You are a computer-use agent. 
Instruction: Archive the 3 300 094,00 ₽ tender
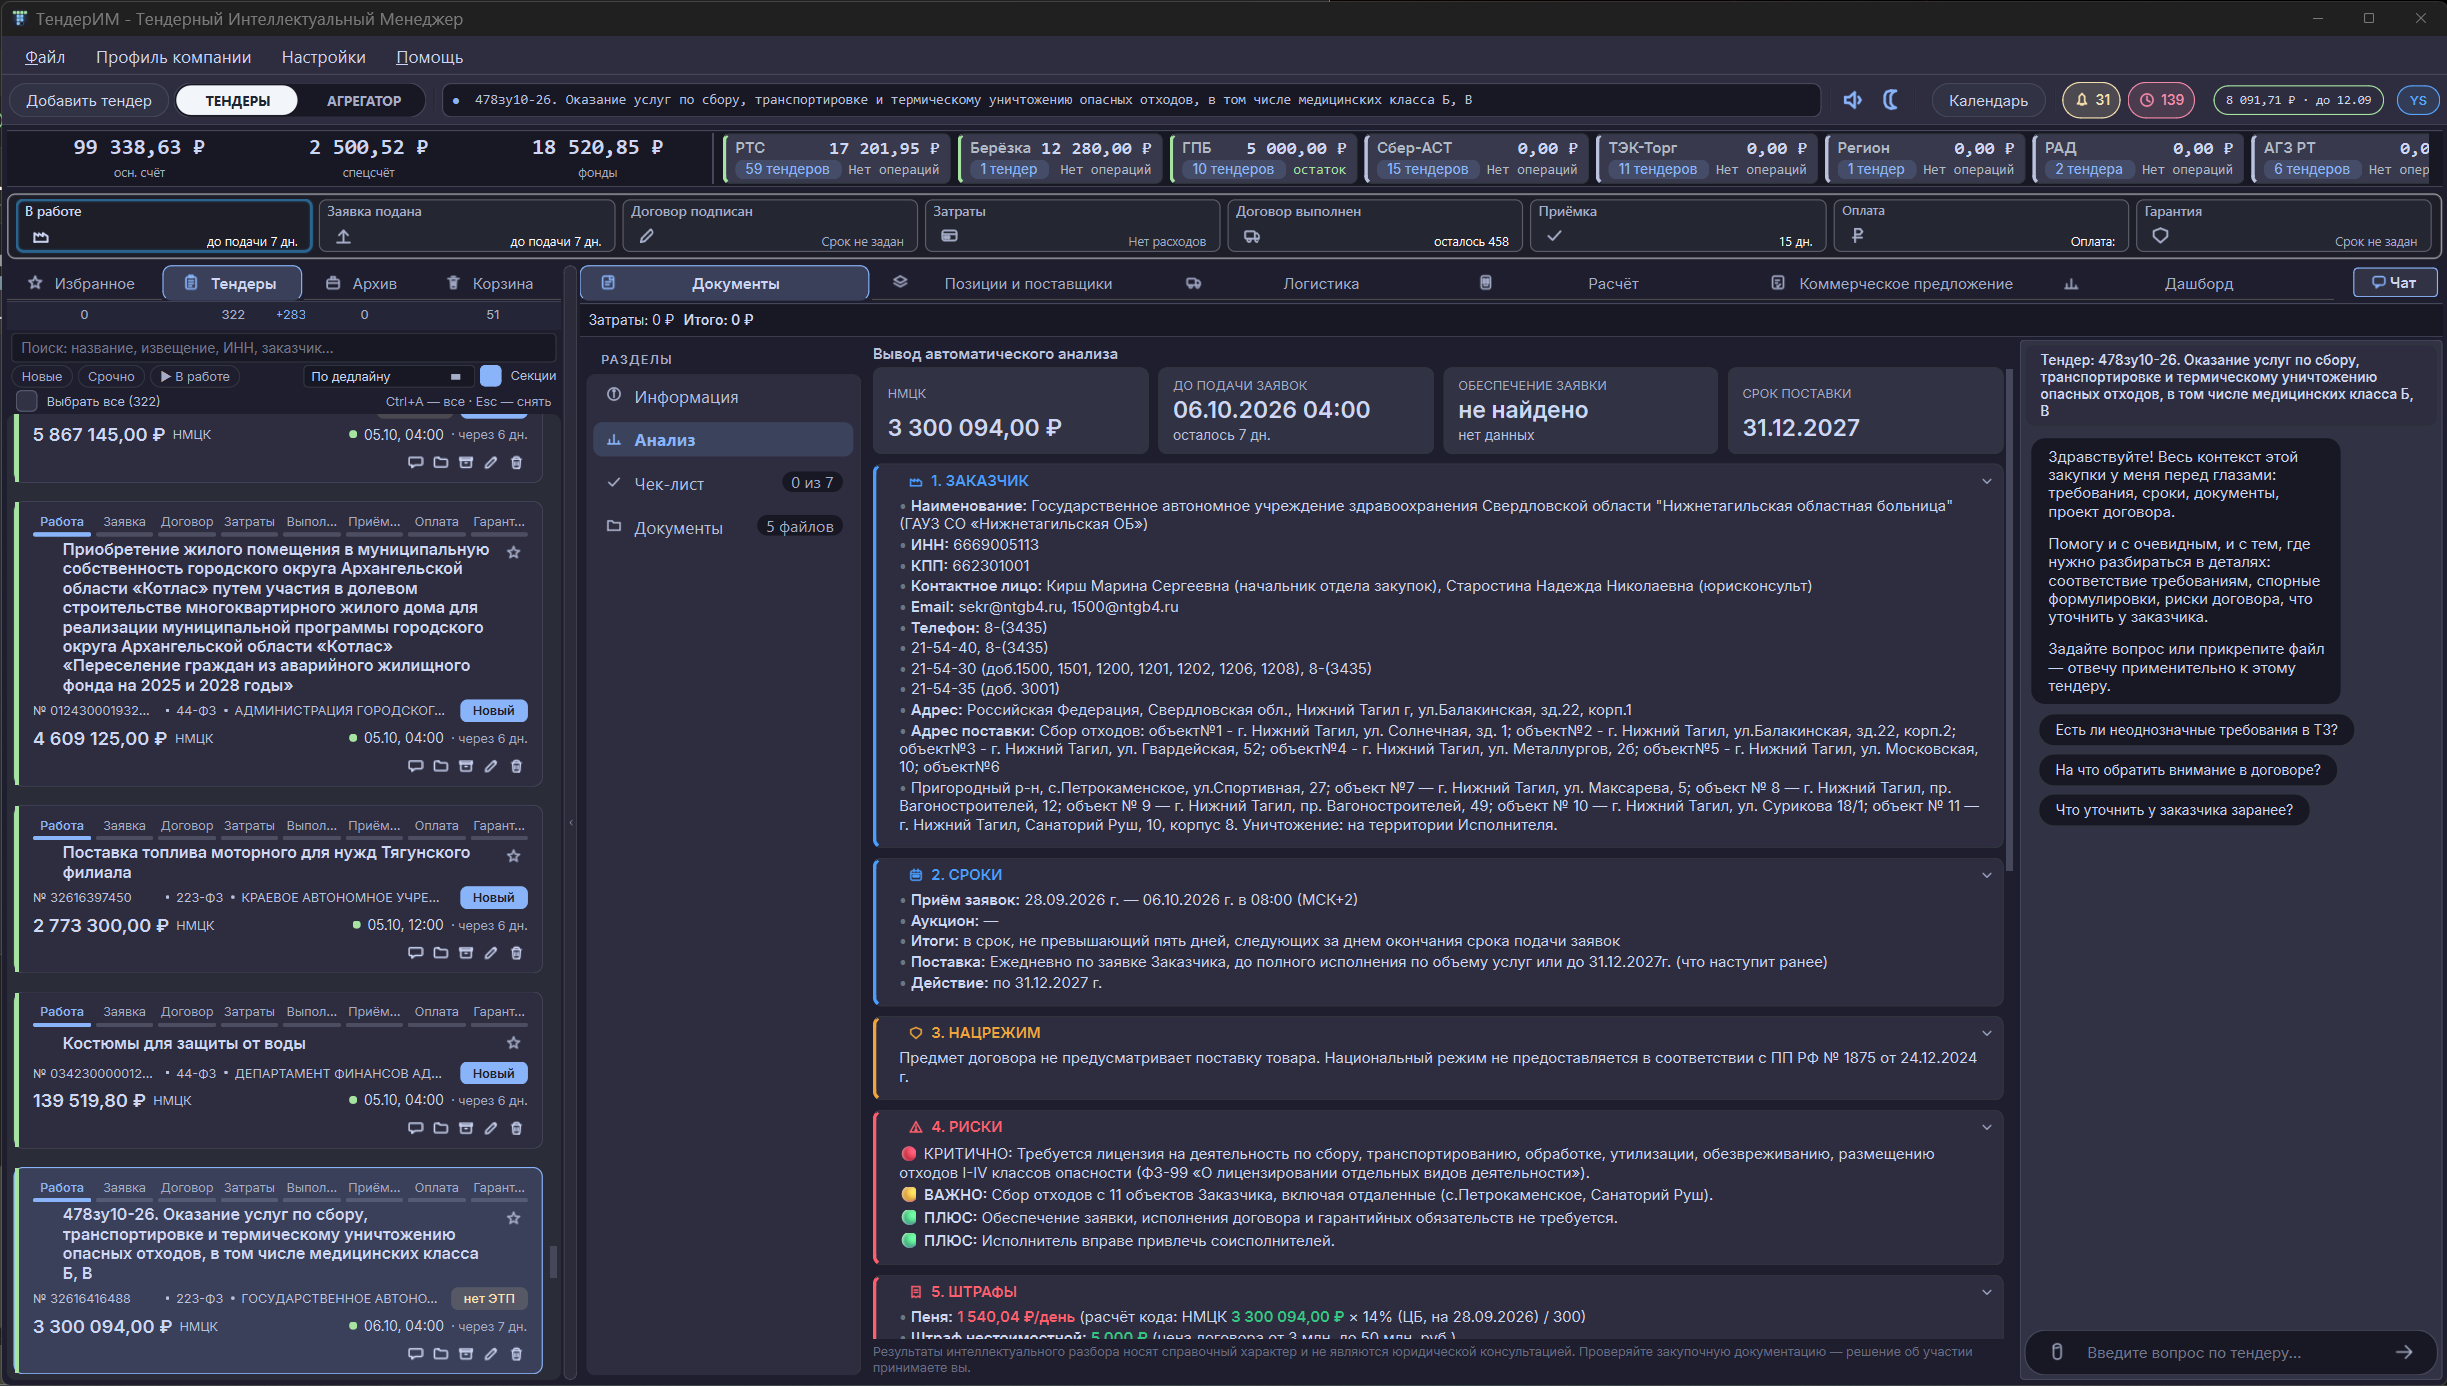pyautogui.click(x=466, y=1354)
